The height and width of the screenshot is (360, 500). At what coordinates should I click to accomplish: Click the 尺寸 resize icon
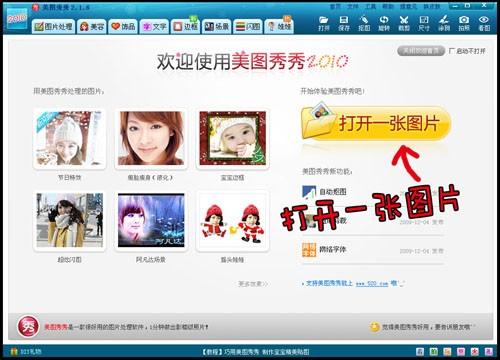pyautogui.click(x=424, y=20)
